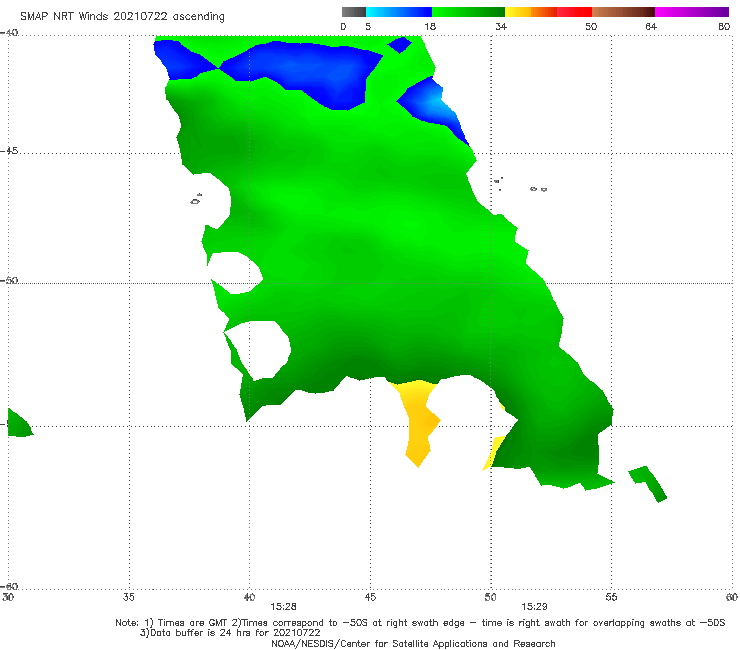The width and height of the screenshot is (740, 650).
Task: Click the color bar label "80" at the right end
Action: coord(724,27)
